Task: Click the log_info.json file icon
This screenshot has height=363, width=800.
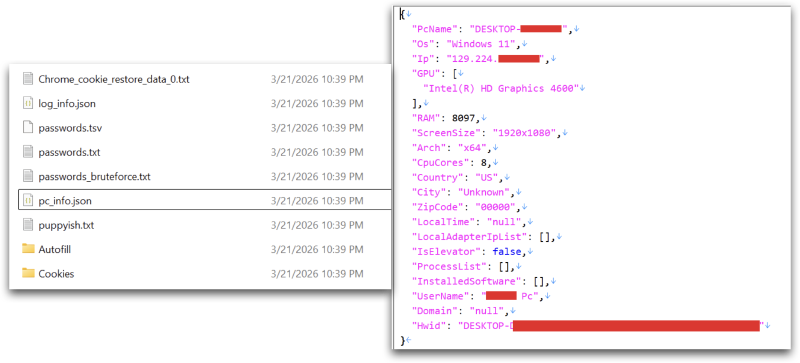Action: click(28, 103)
